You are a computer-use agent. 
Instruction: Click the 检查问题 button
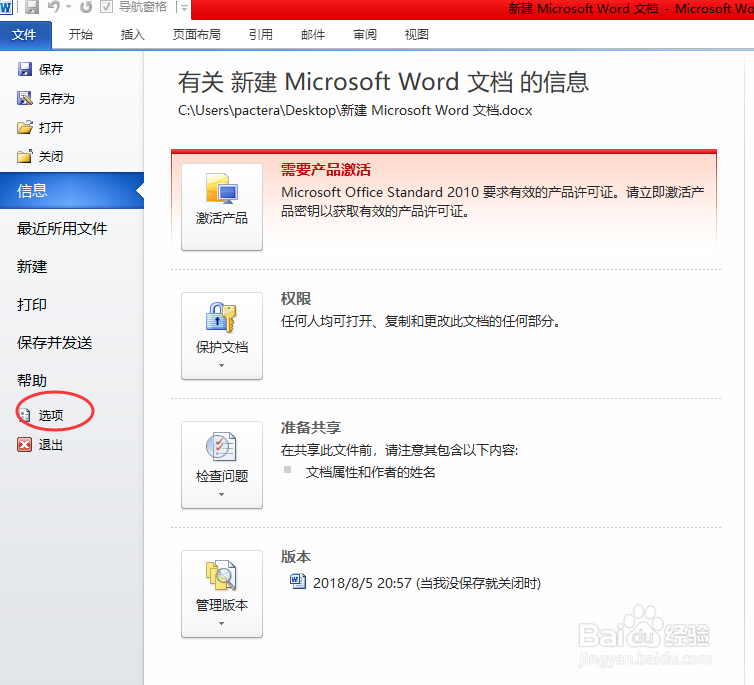coord(222,465)
